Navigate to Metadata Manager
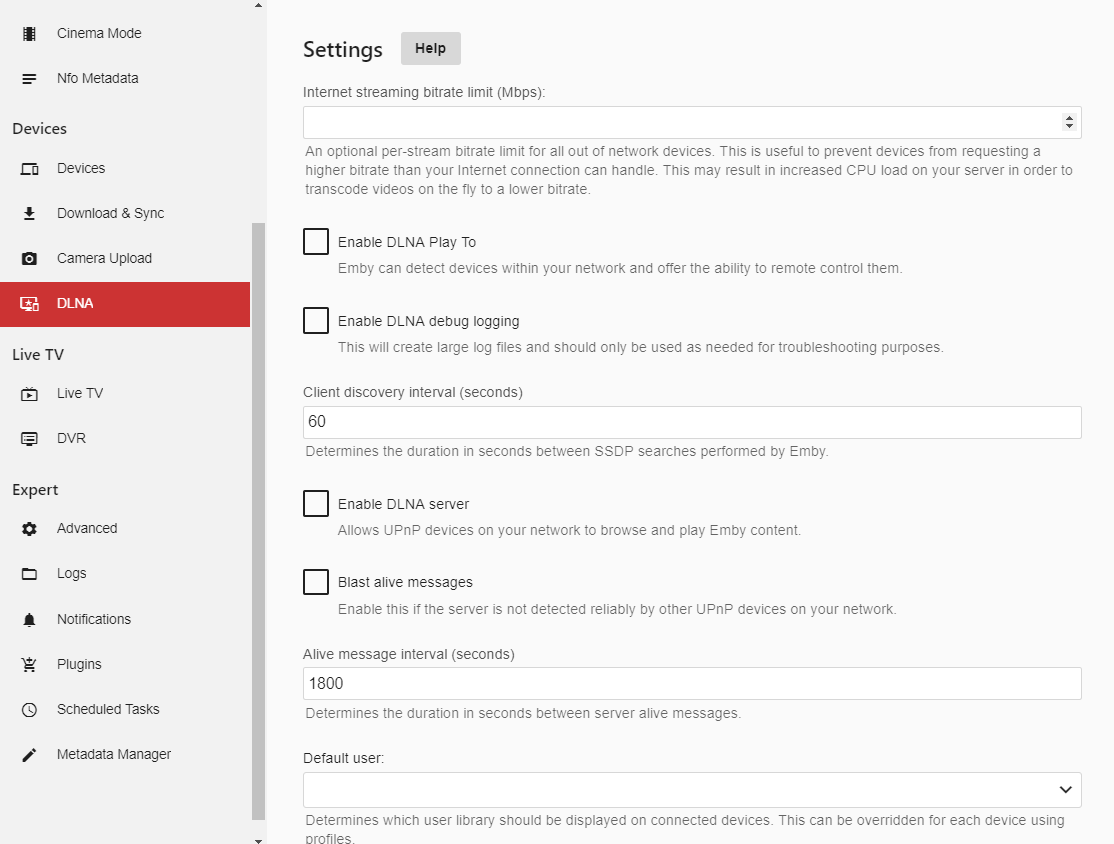 125,754
